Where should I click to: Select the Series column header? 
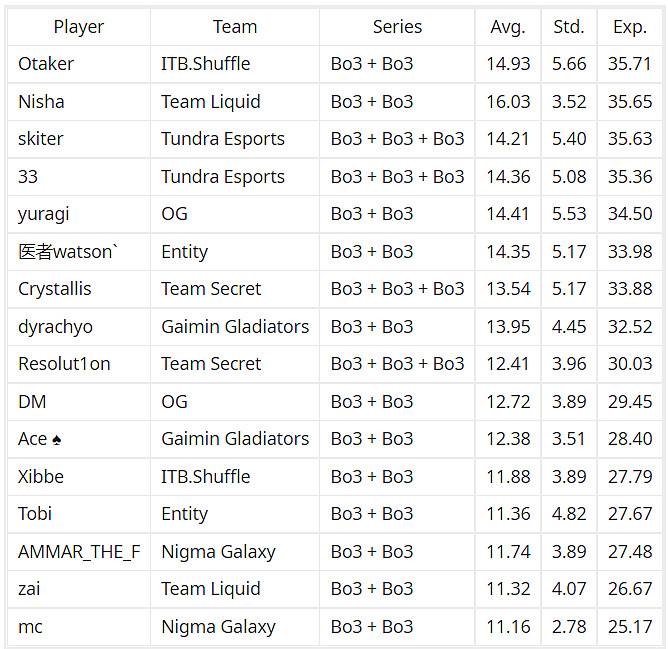(x=397, y=27)
